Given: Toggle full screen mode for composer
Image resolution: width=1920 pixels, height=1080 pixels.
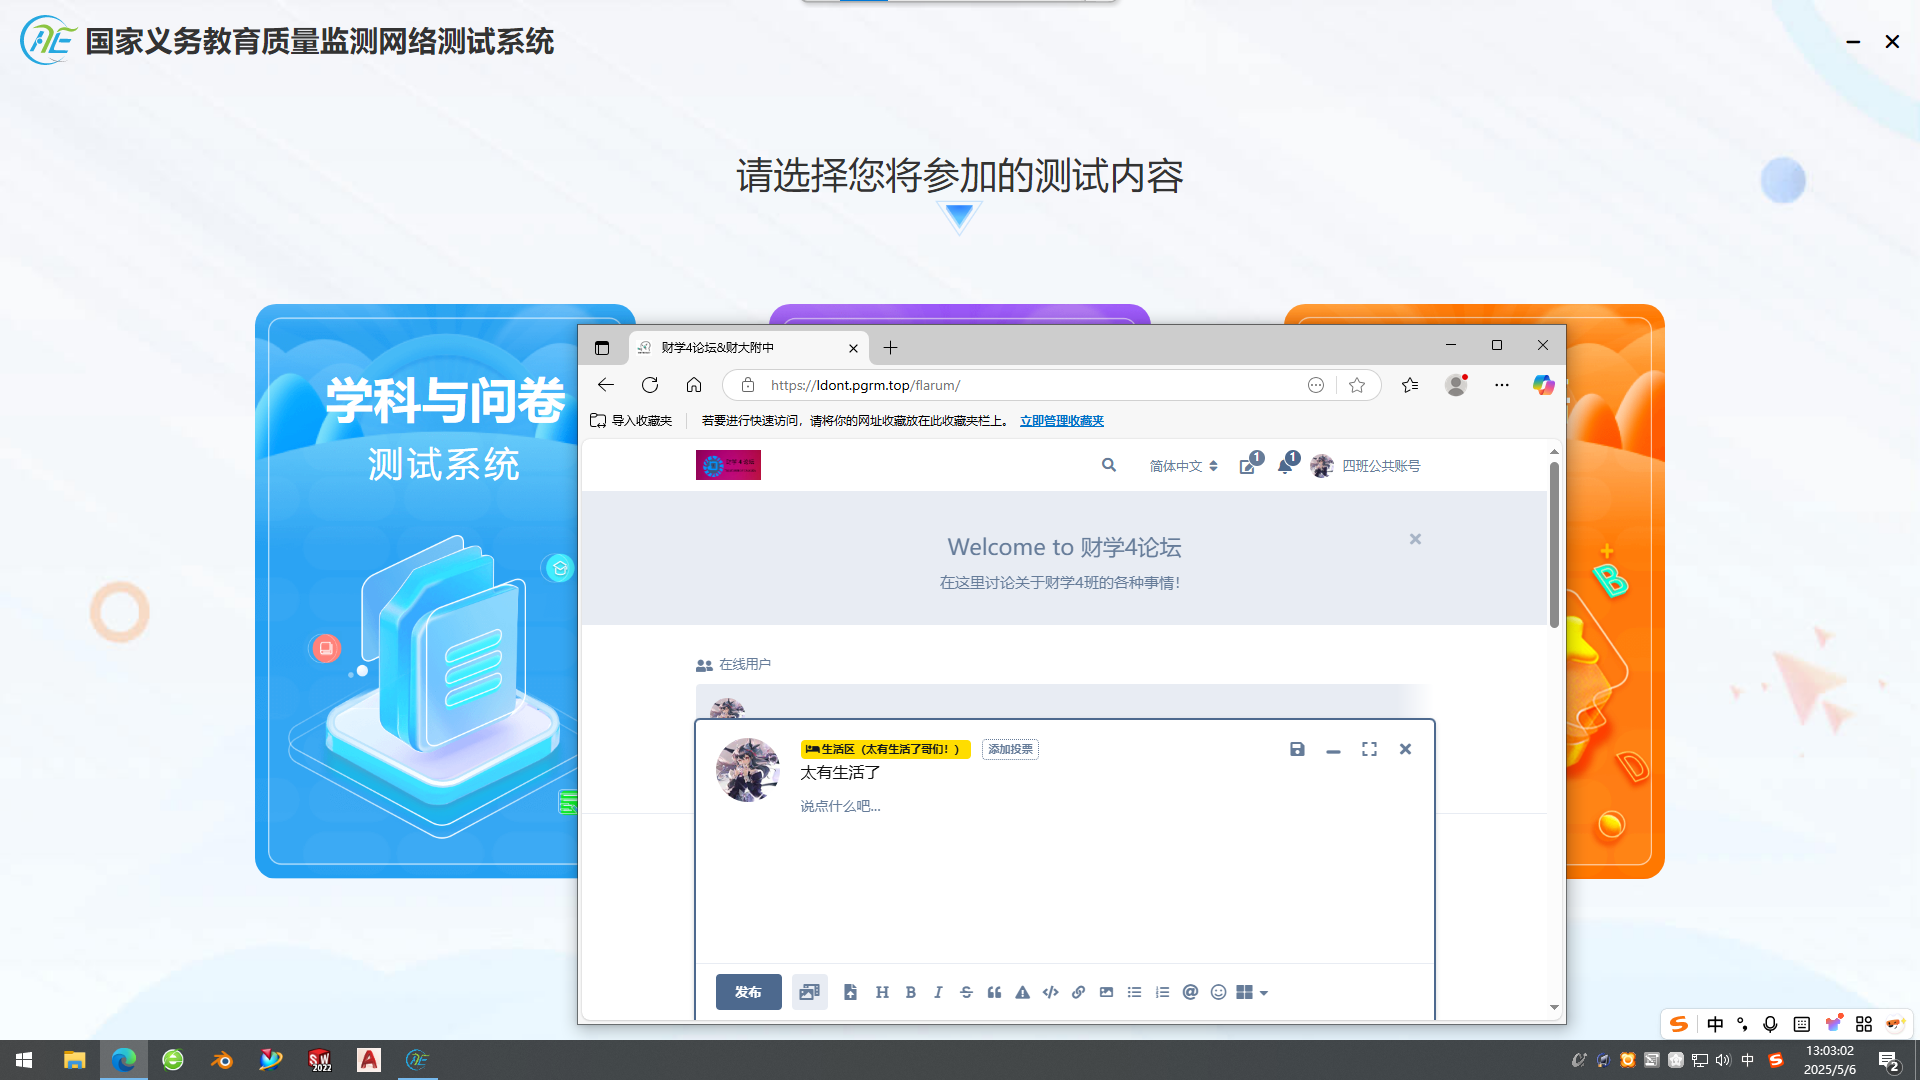Looking at the screenshot, I should [1369, 749].
